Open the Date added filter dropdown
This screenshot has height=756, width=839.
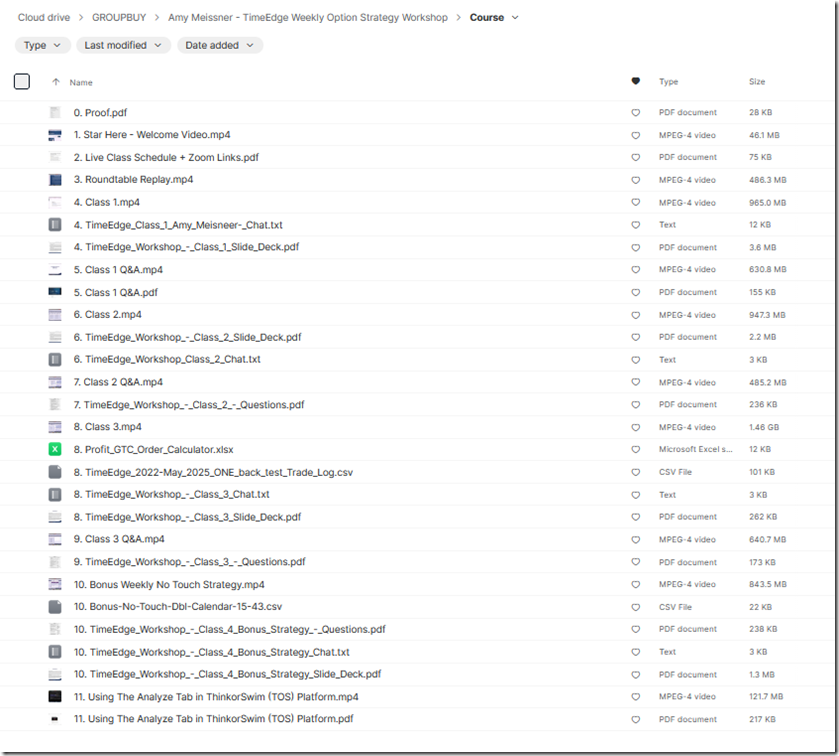pos(220,45)
